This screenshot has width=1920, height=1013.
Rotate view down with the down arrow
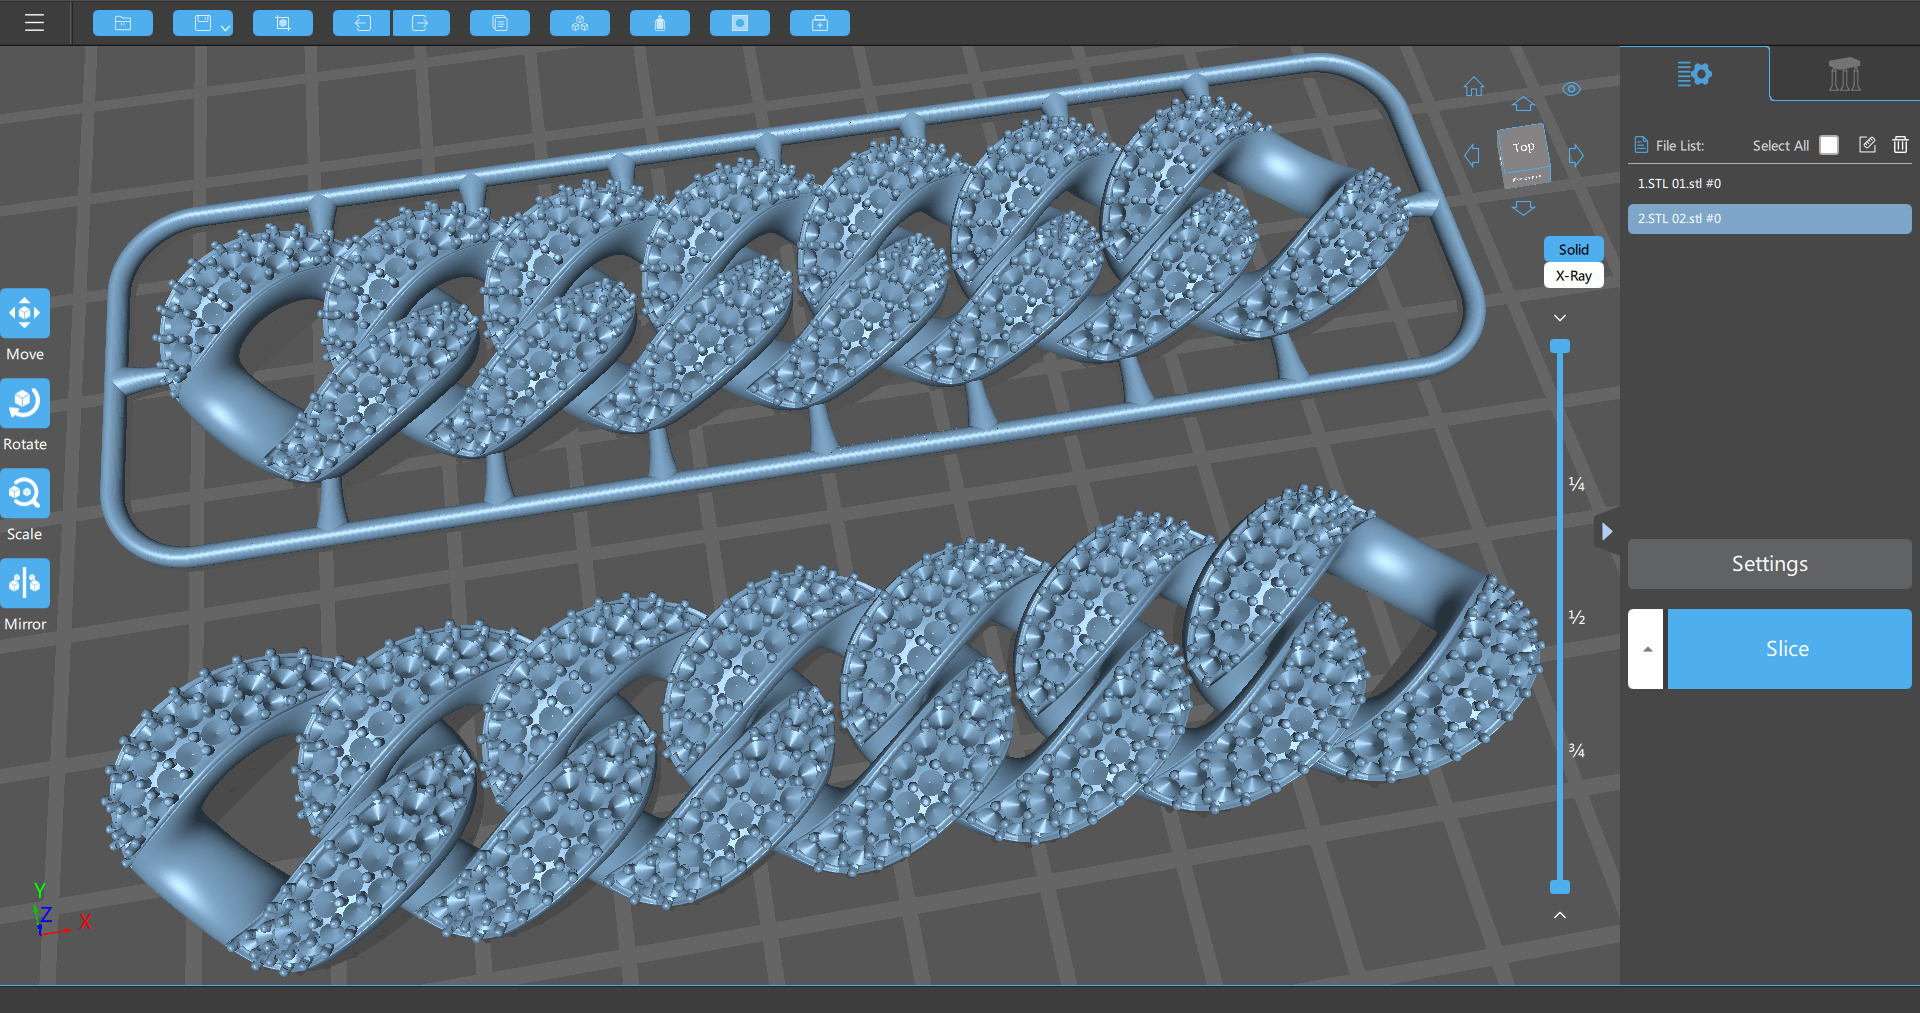(1523, 208)
